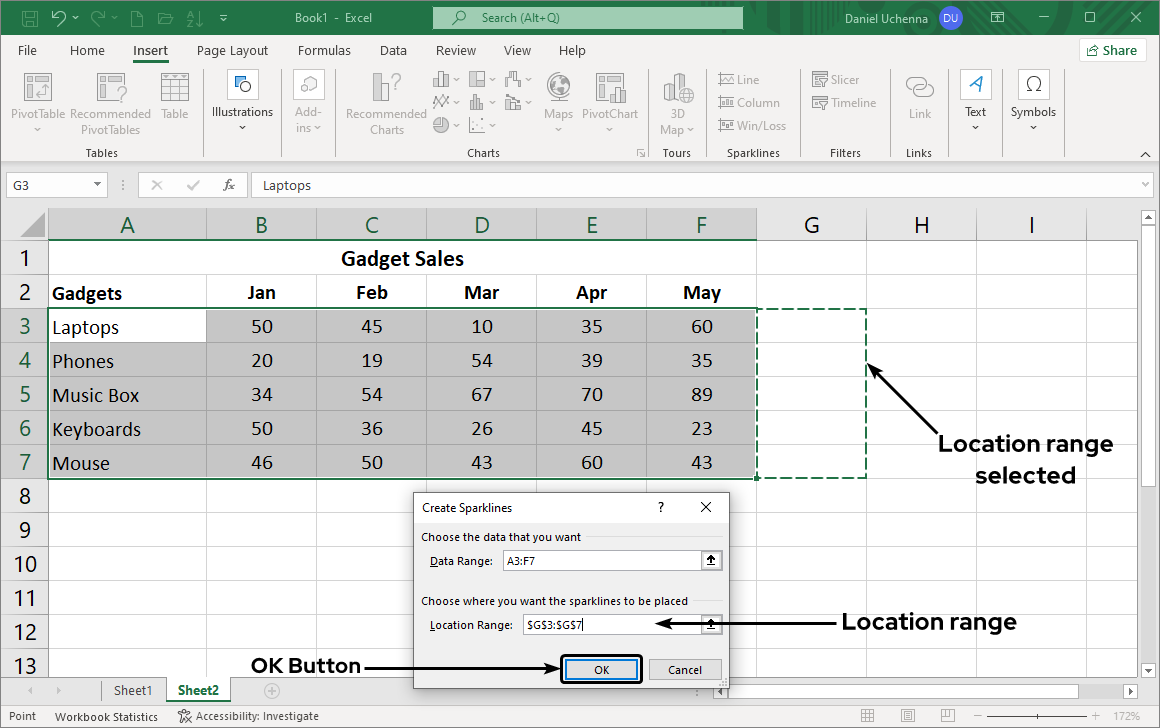Switch to Page Layout view icon
The image size is (1160, 728).
pos(906,716)
